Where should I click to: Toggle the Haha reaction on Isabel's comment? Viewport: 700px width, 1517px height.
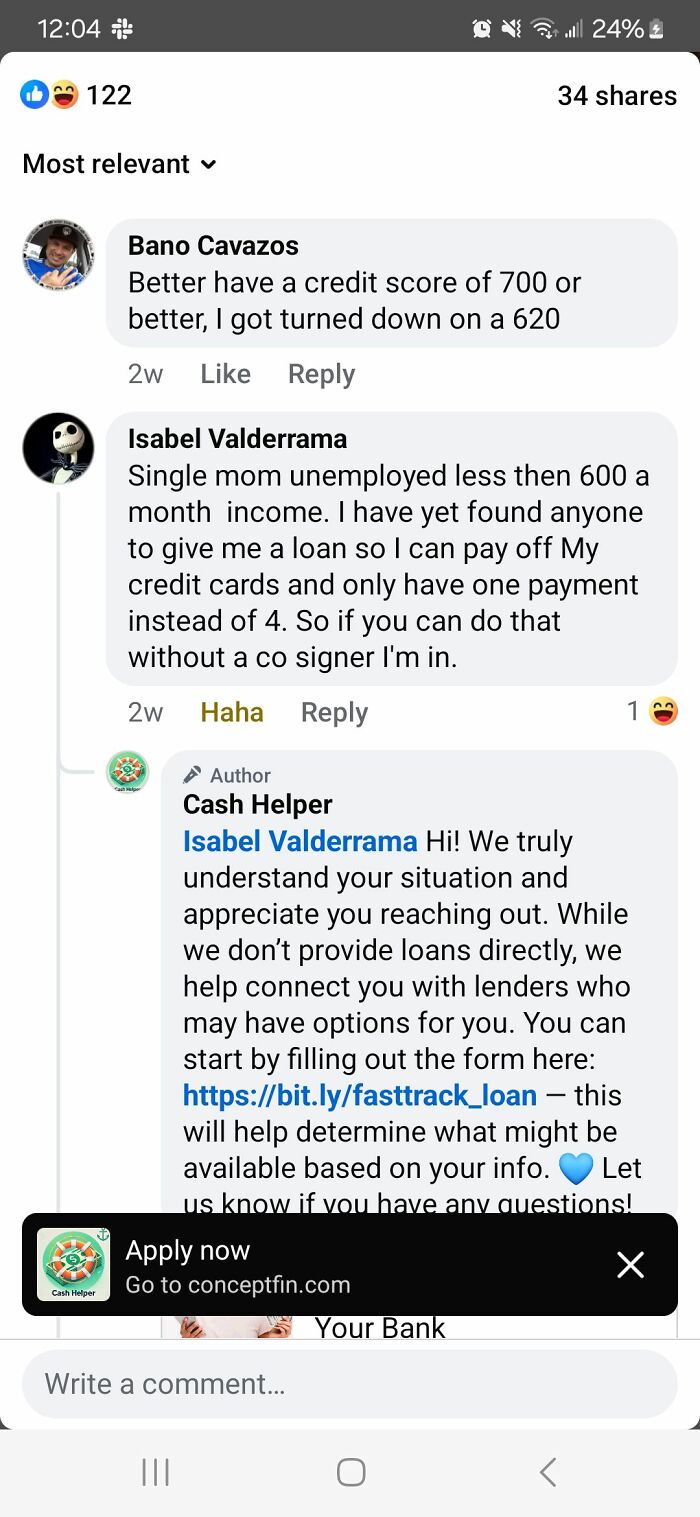[x=231, y=712]
